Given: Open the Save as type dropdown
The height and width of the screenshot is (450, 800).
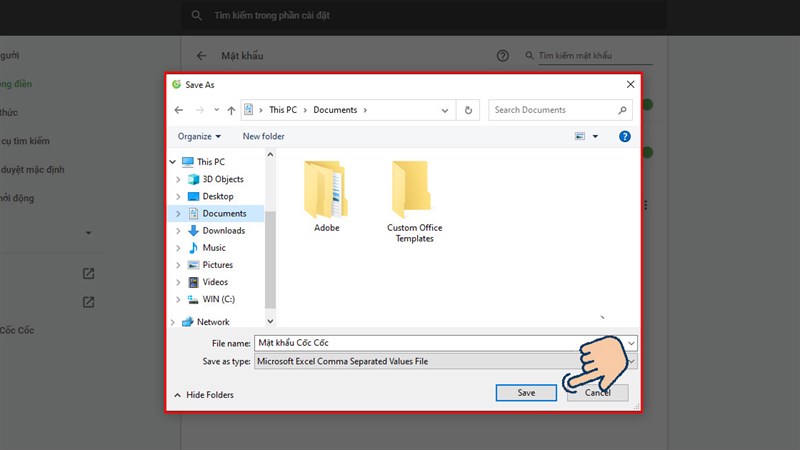Looking at the screenshot, I should pyautogui.click(x=445, y=361).
